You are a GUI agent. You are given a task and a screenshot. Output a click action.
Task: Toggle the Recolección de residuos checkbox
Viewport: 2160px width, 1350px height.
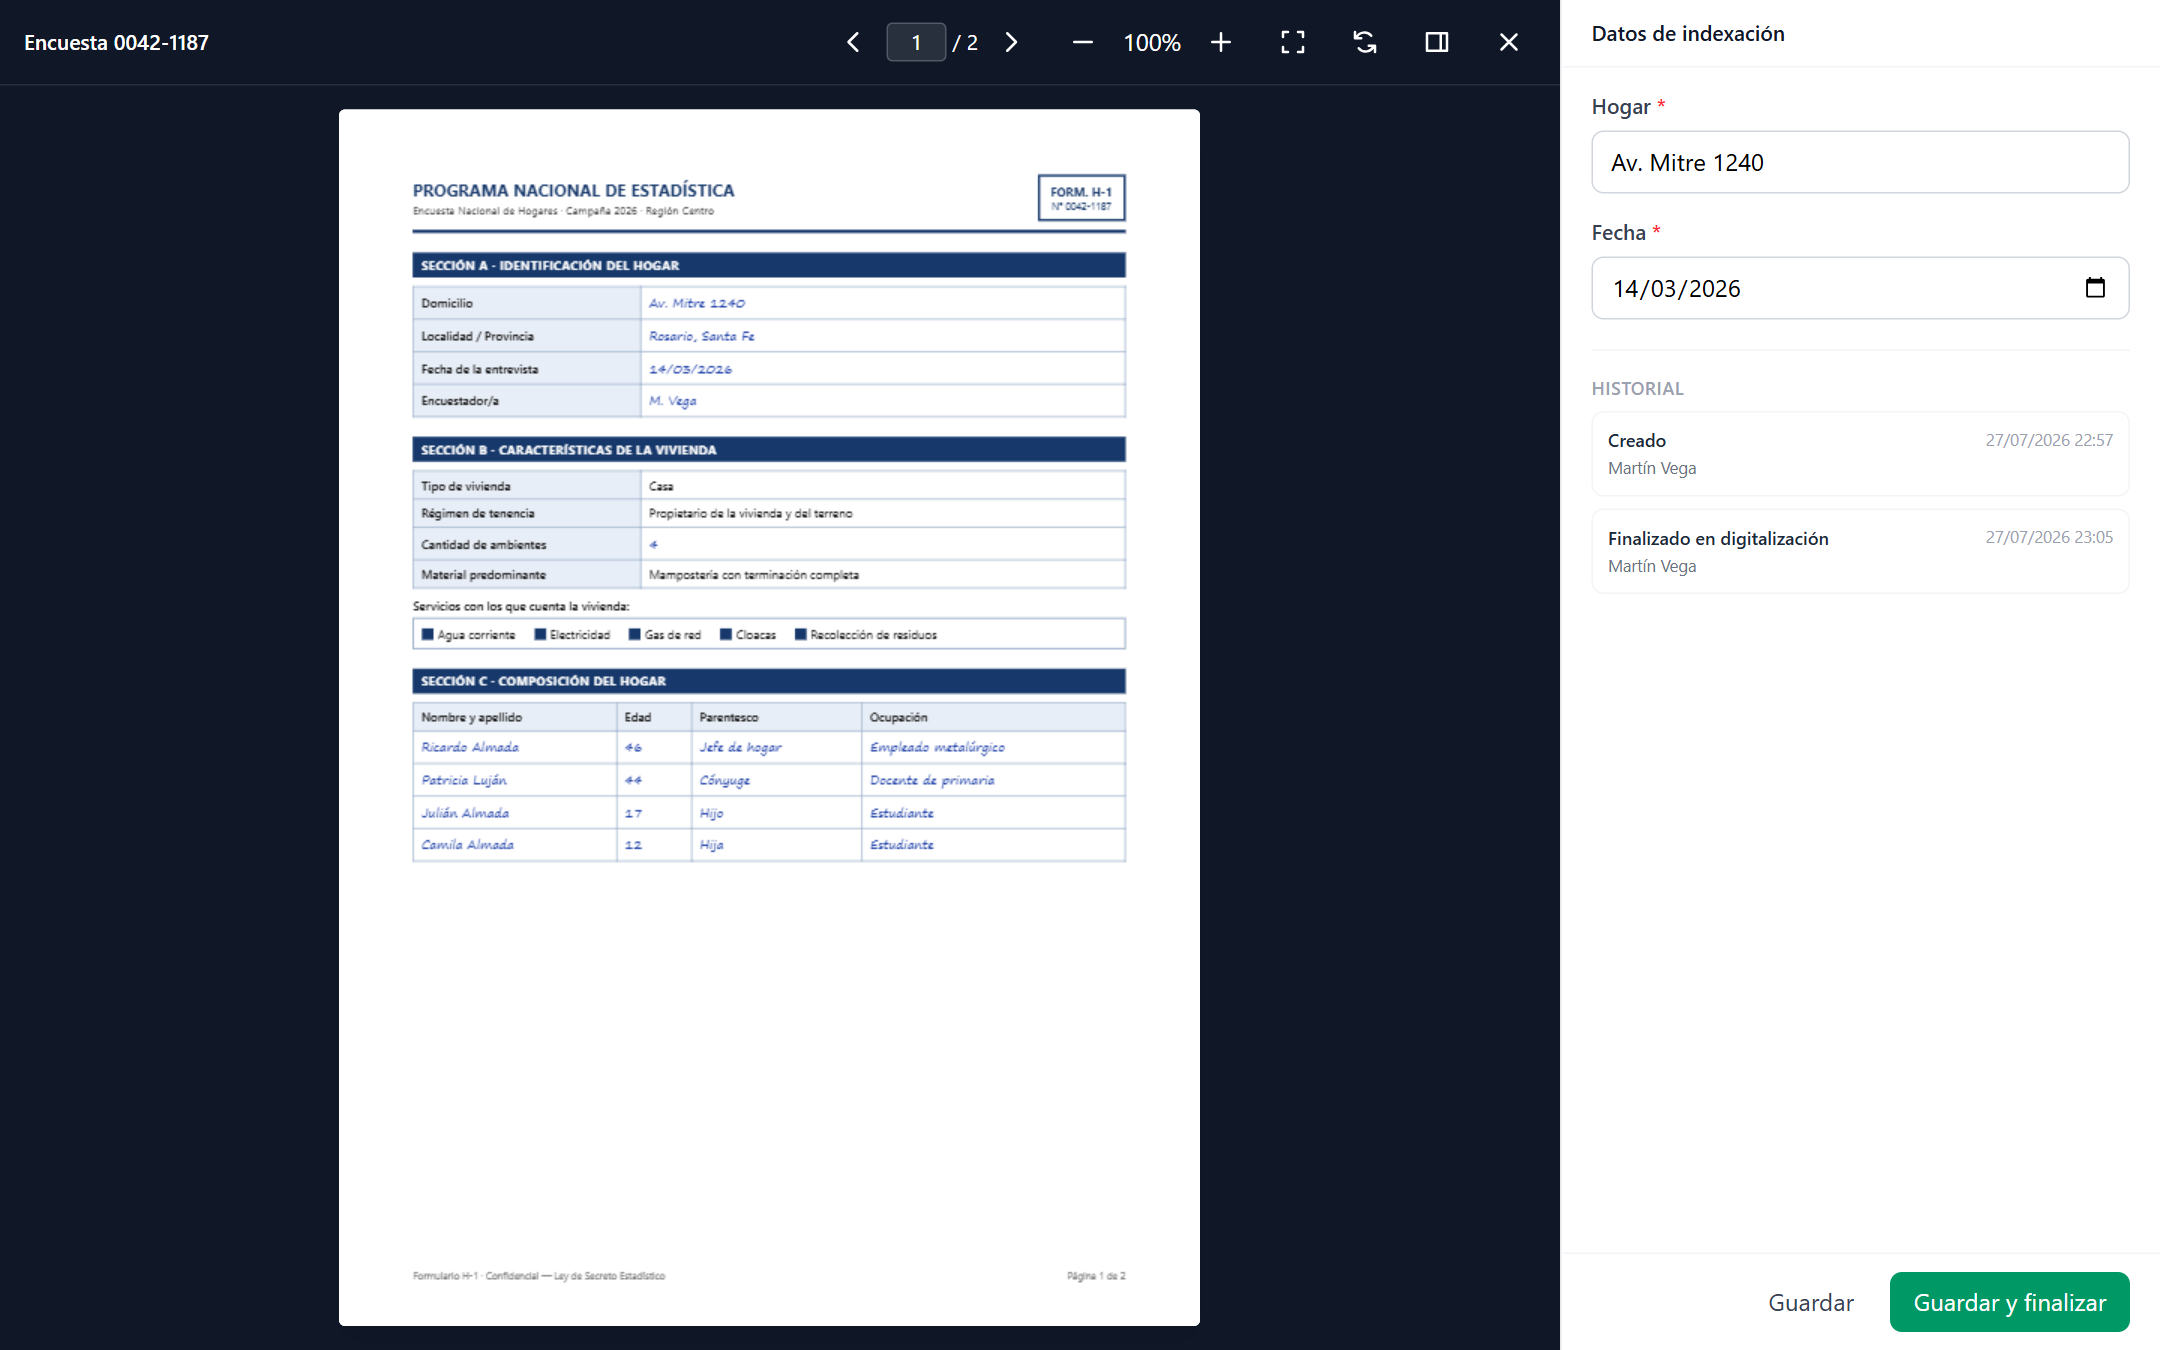(x=800, y=634)
